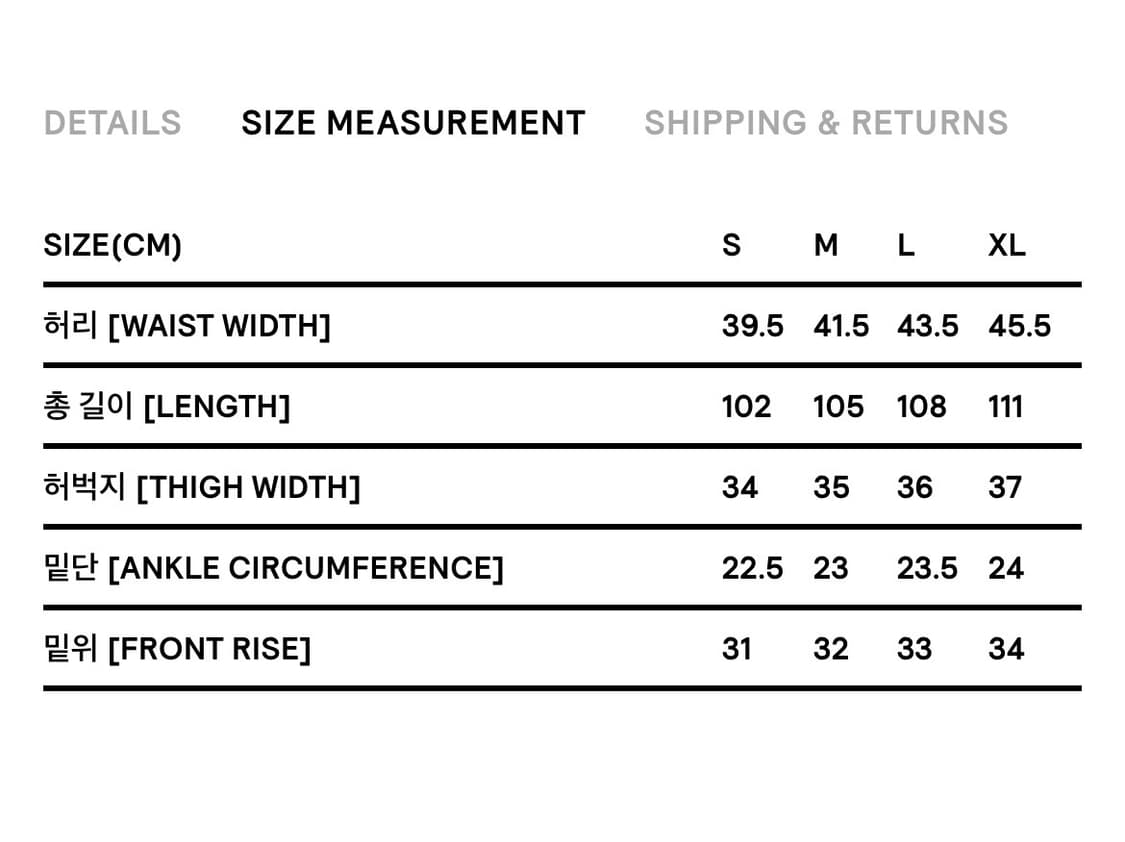Click the 111 length value for XL

[x=1005, y=407]
